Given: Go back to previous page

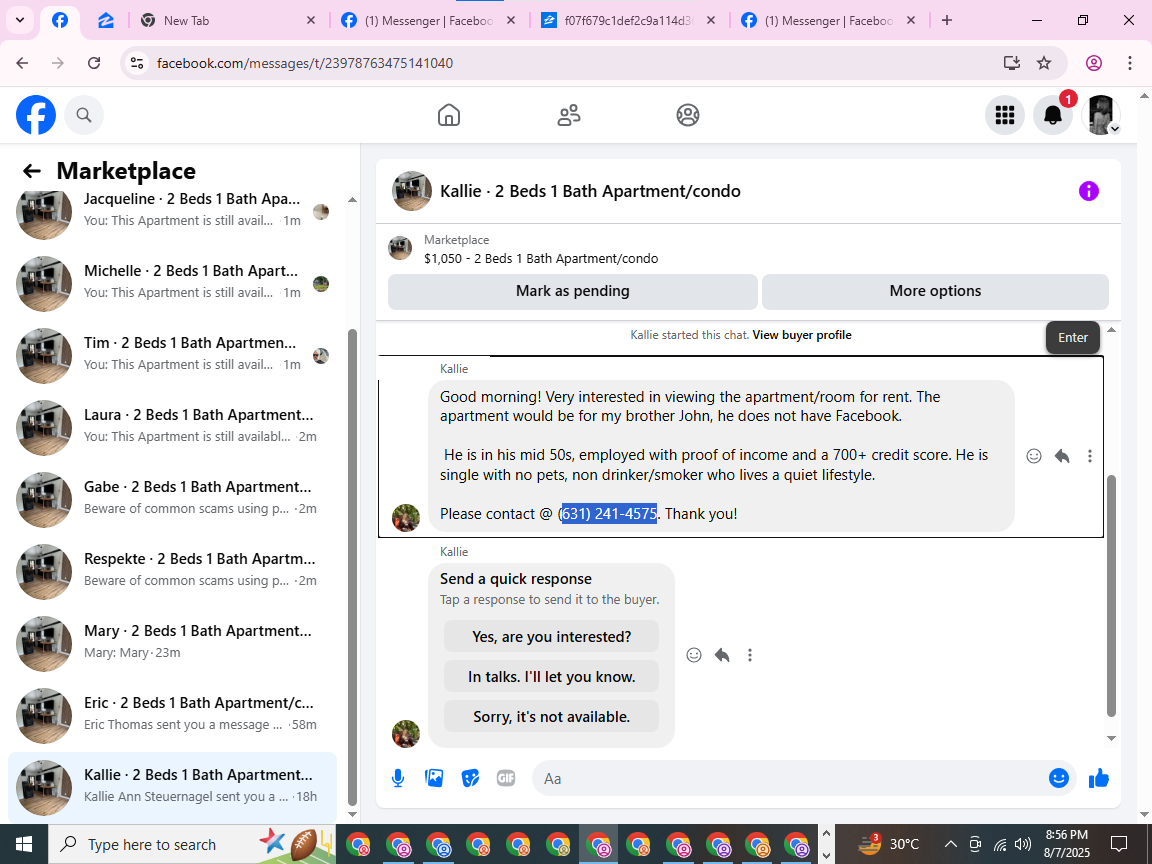Looking at the screenshot, I should (x=22, y=63).
